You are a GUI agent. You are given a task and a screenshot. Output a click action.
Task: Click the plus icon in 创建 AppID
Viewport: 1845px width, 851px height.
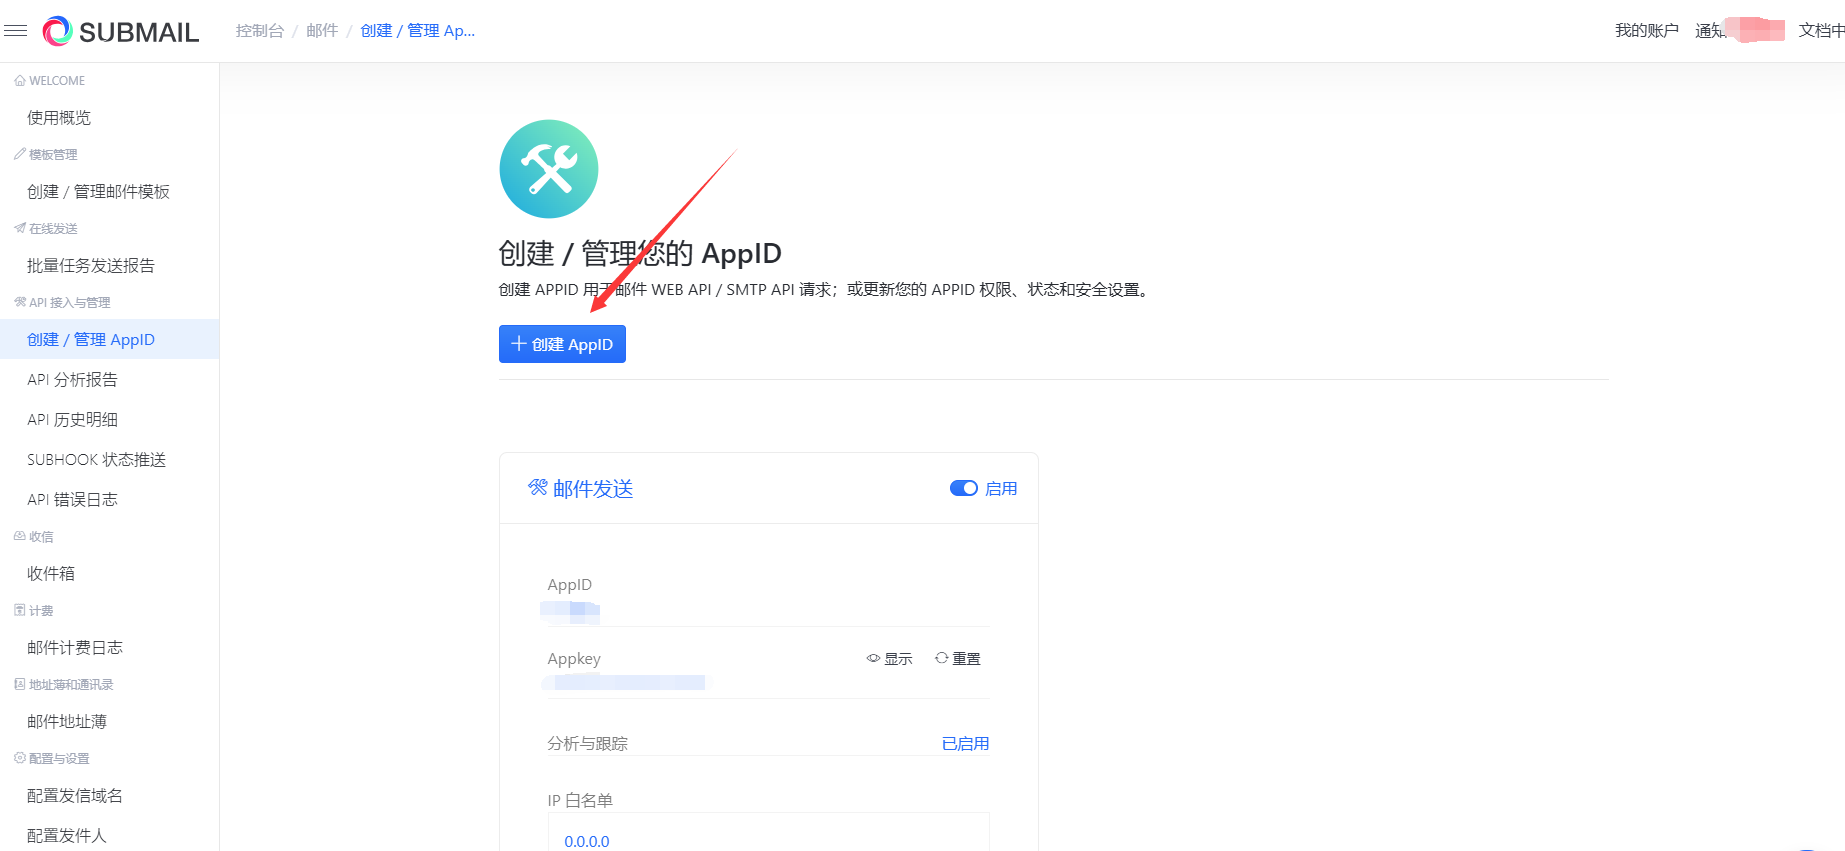[x=519, y=344]
